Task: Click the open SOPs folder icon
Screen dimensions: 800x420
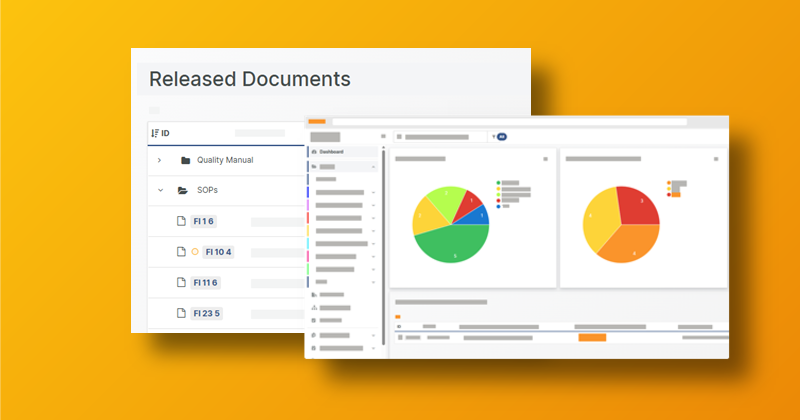Action: [183, 190]
